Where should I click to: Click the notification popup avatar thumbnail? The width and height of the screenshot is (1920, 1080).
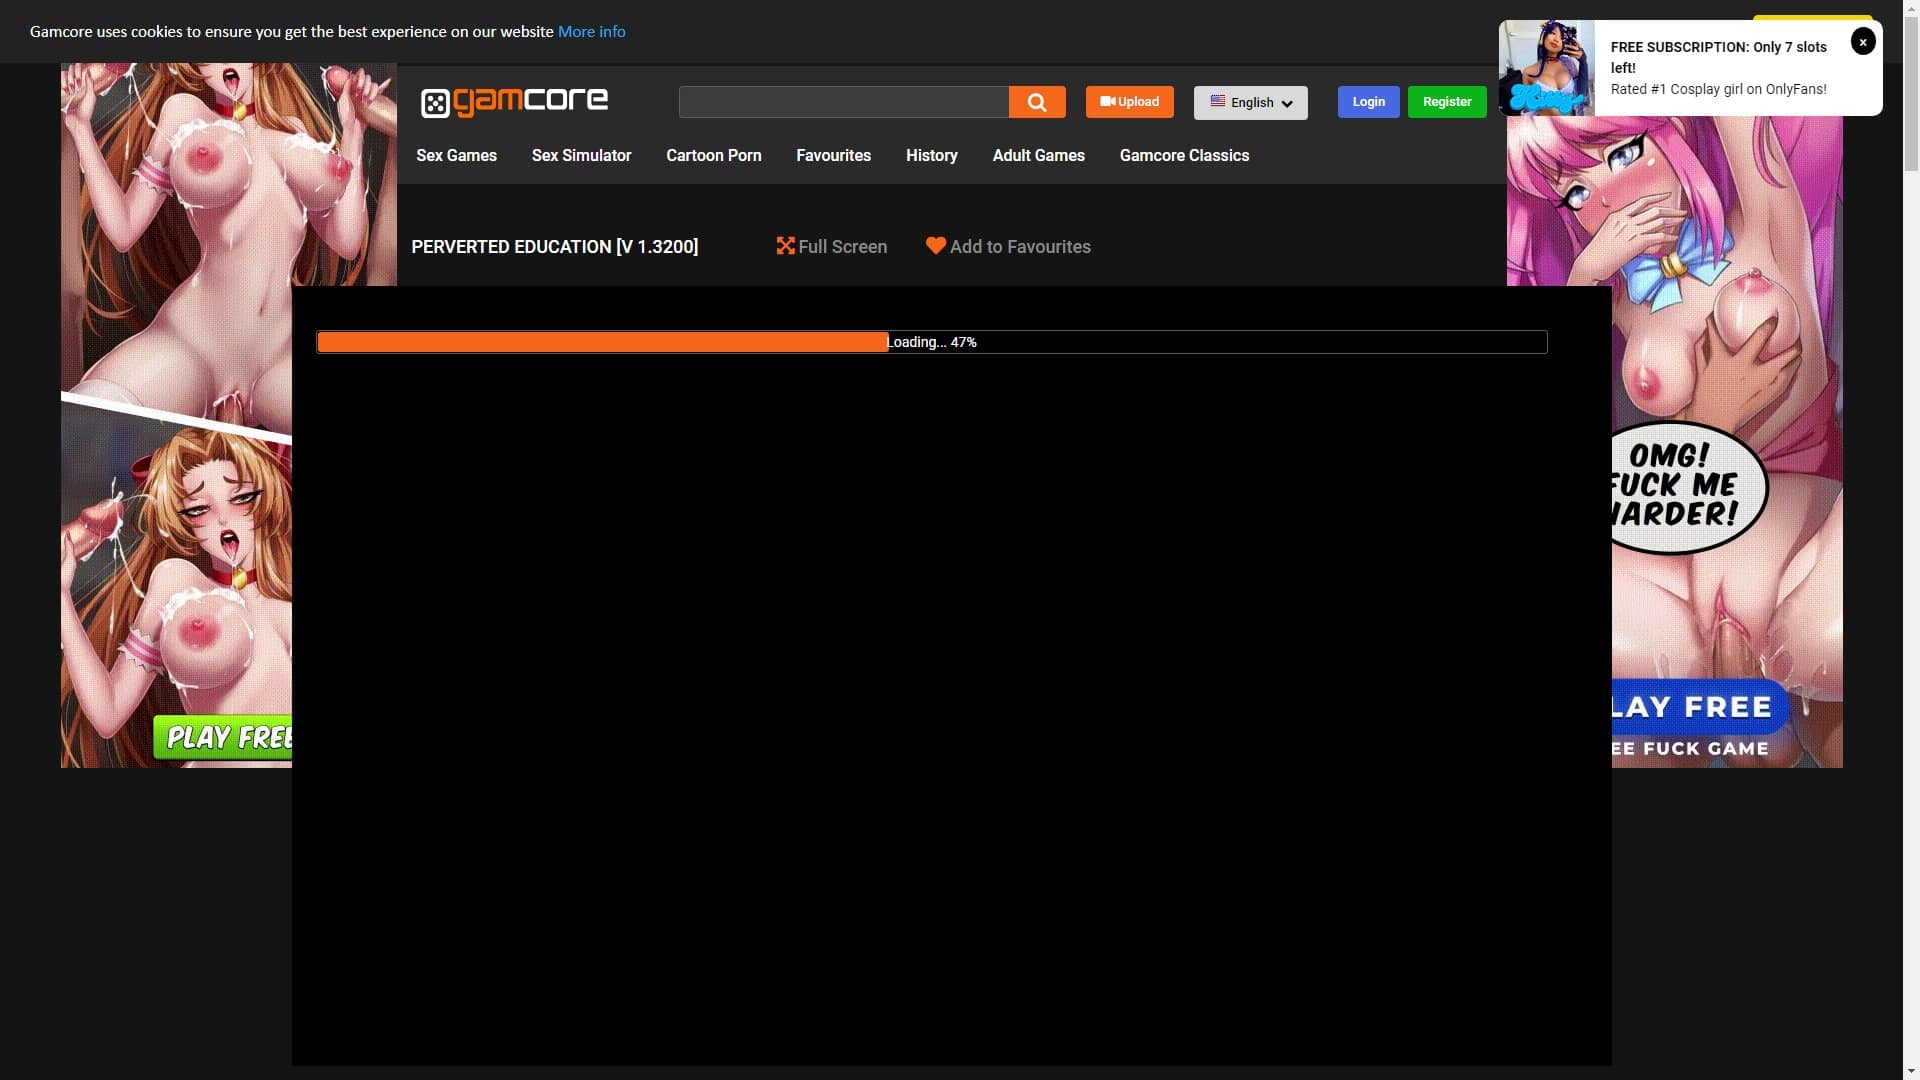point(1546,68)
